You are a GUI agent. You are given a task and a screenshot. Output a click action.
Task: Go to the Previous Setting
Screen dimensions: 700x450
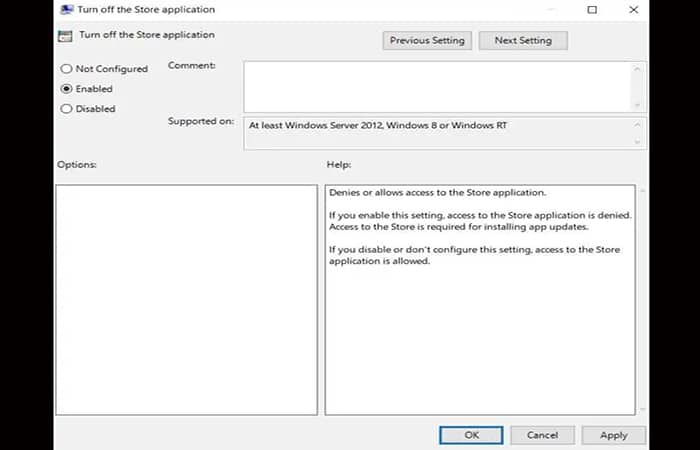pyautogui.click(x=427, y=41)
